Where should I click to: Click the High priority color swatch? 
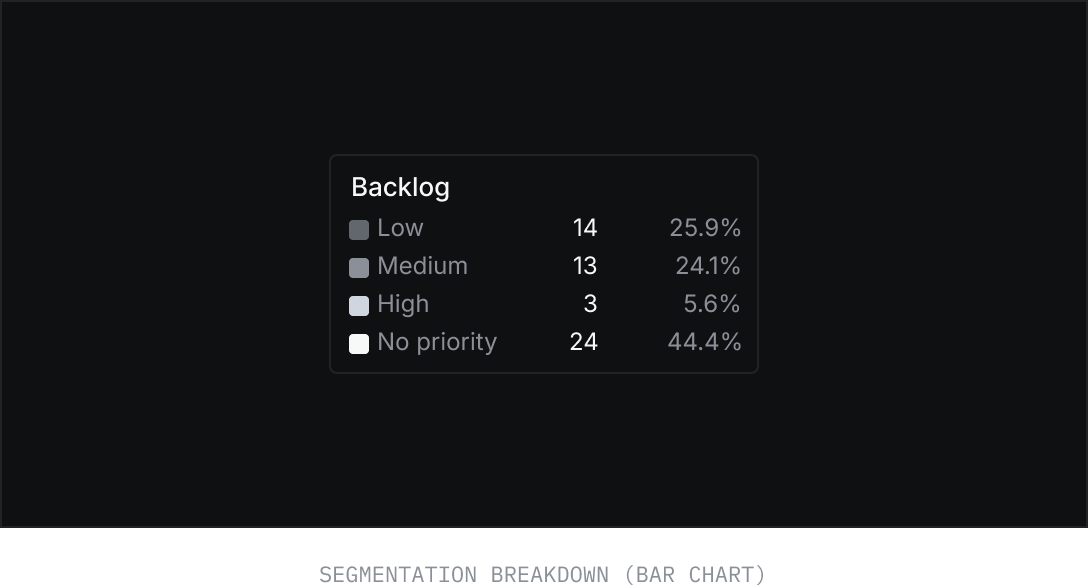(x=359, y=306)
